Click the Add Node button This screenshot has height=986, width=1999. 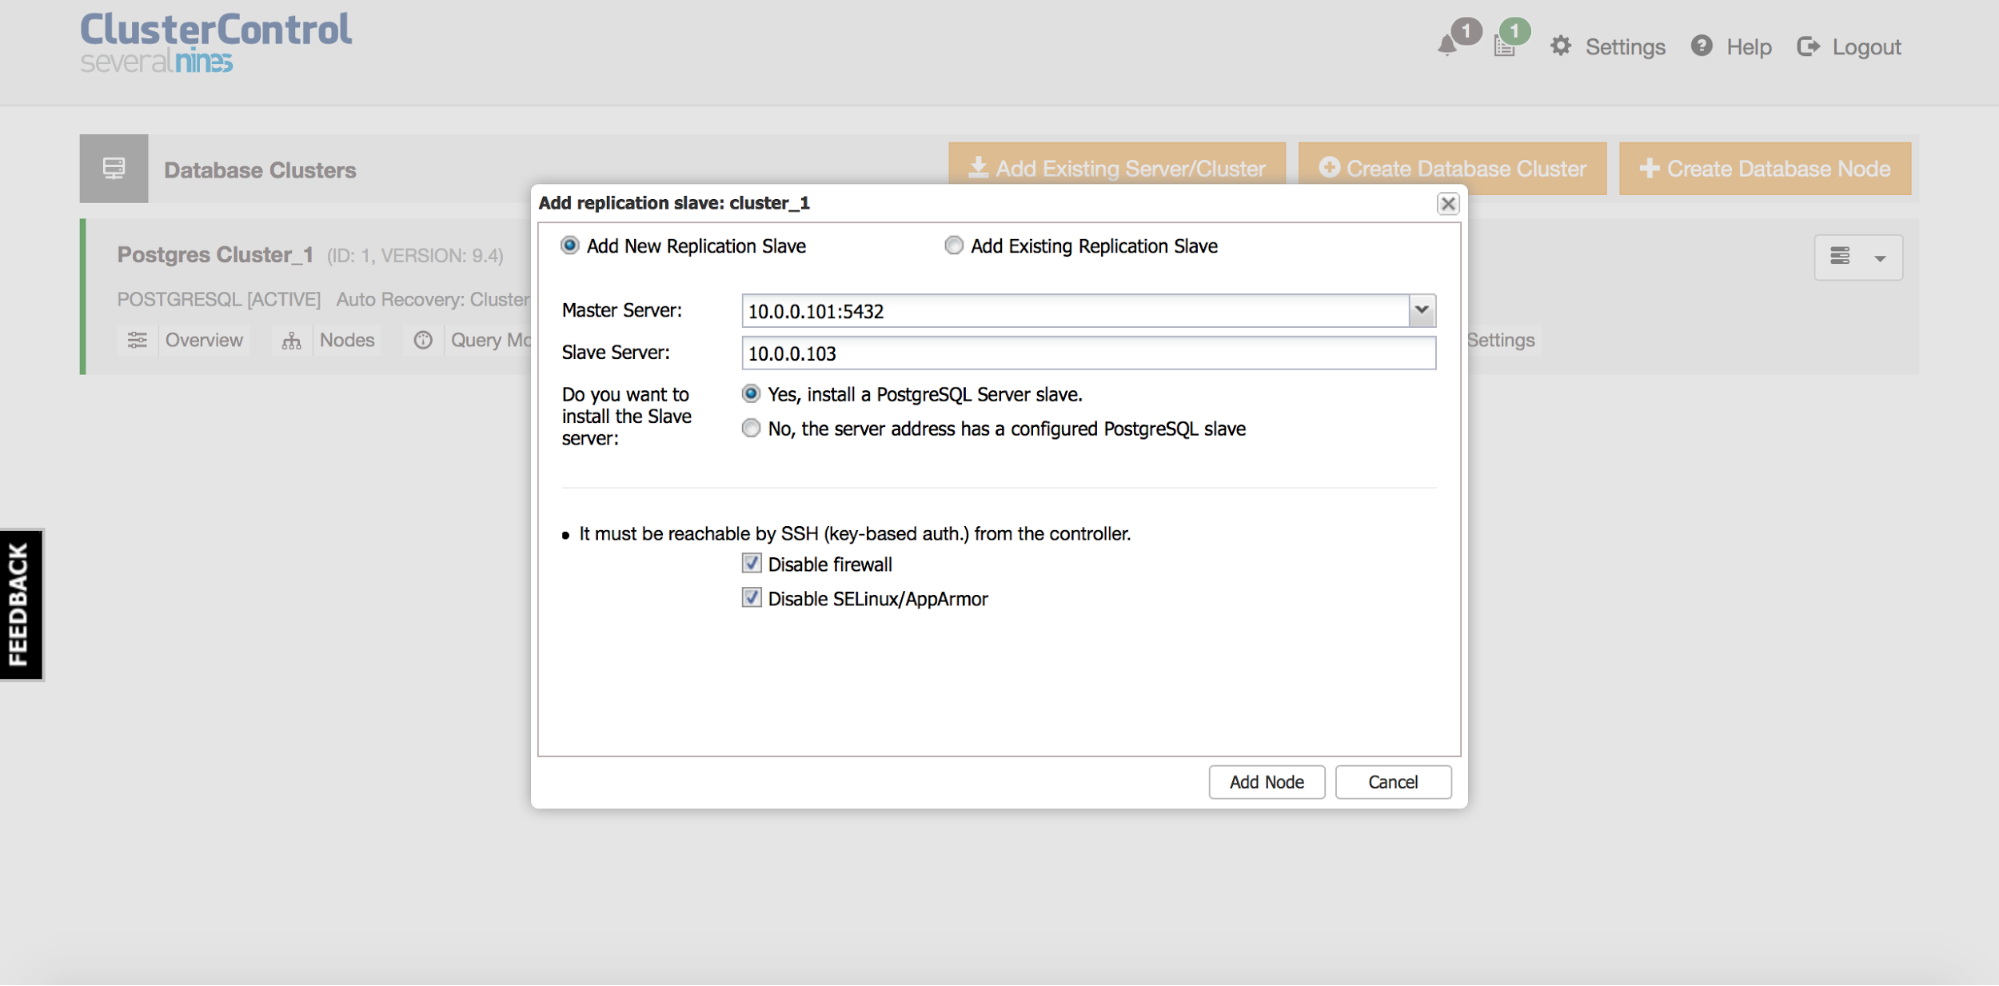(x=1266, y=782)
